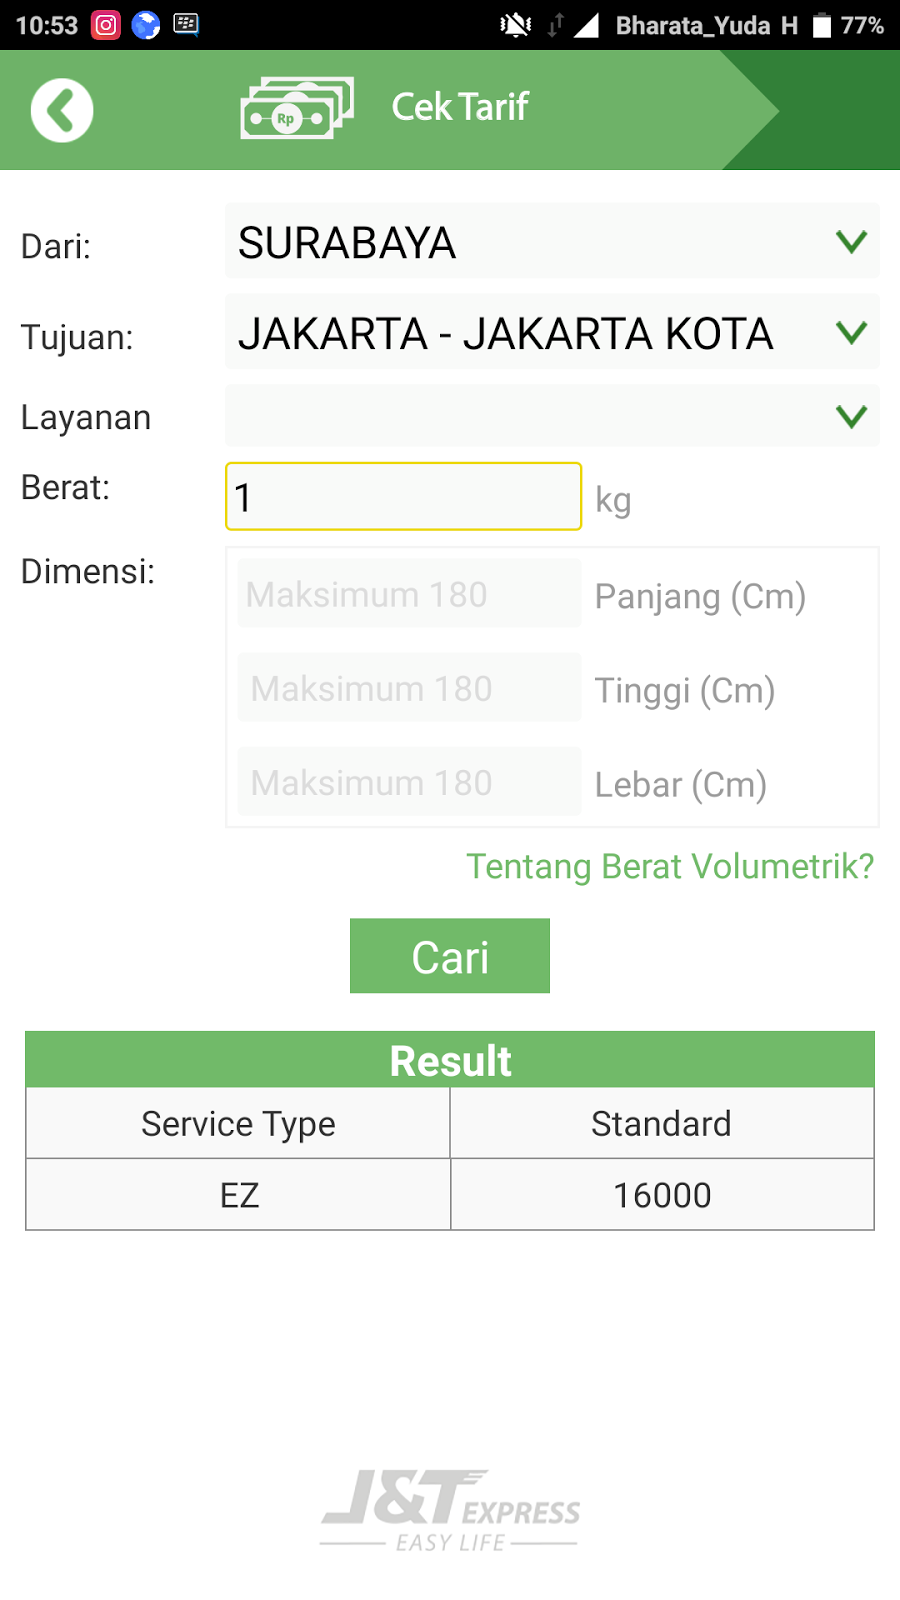Click the Cari search button
Viewport: 900px width, 1600px height.
450,956
